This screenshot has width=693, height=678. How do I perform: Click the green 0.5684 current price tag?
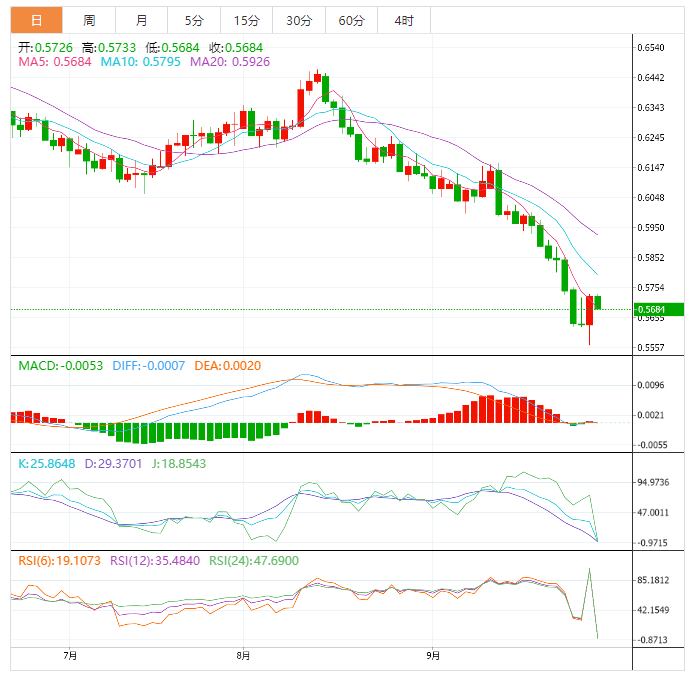tap(659, 309)
